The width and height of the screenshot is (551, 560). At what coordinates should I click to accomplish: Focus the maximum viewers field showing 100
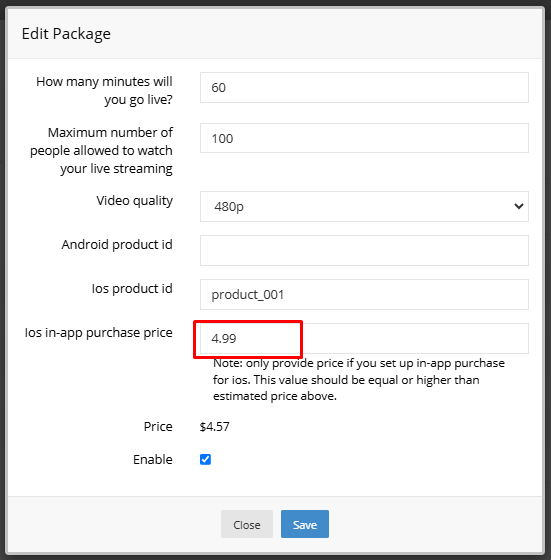(364, 138)
